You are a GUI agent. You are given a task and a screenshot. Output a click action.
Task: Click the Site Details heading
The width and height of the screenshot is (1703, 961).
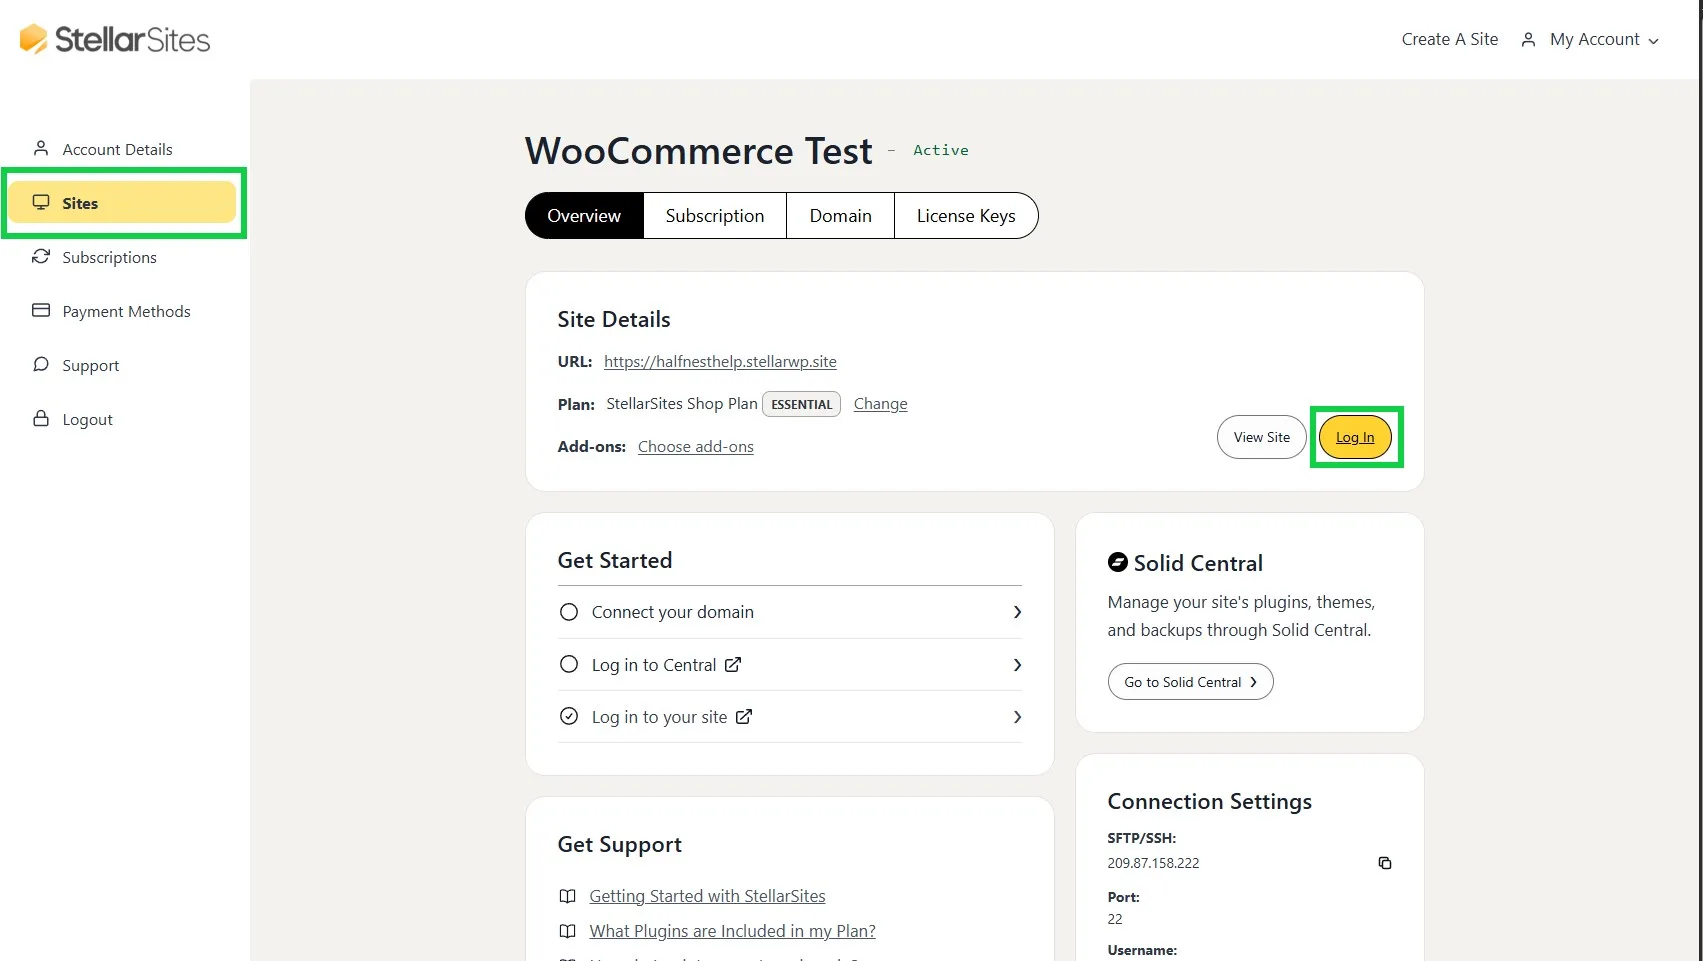(x=614, y=319)
